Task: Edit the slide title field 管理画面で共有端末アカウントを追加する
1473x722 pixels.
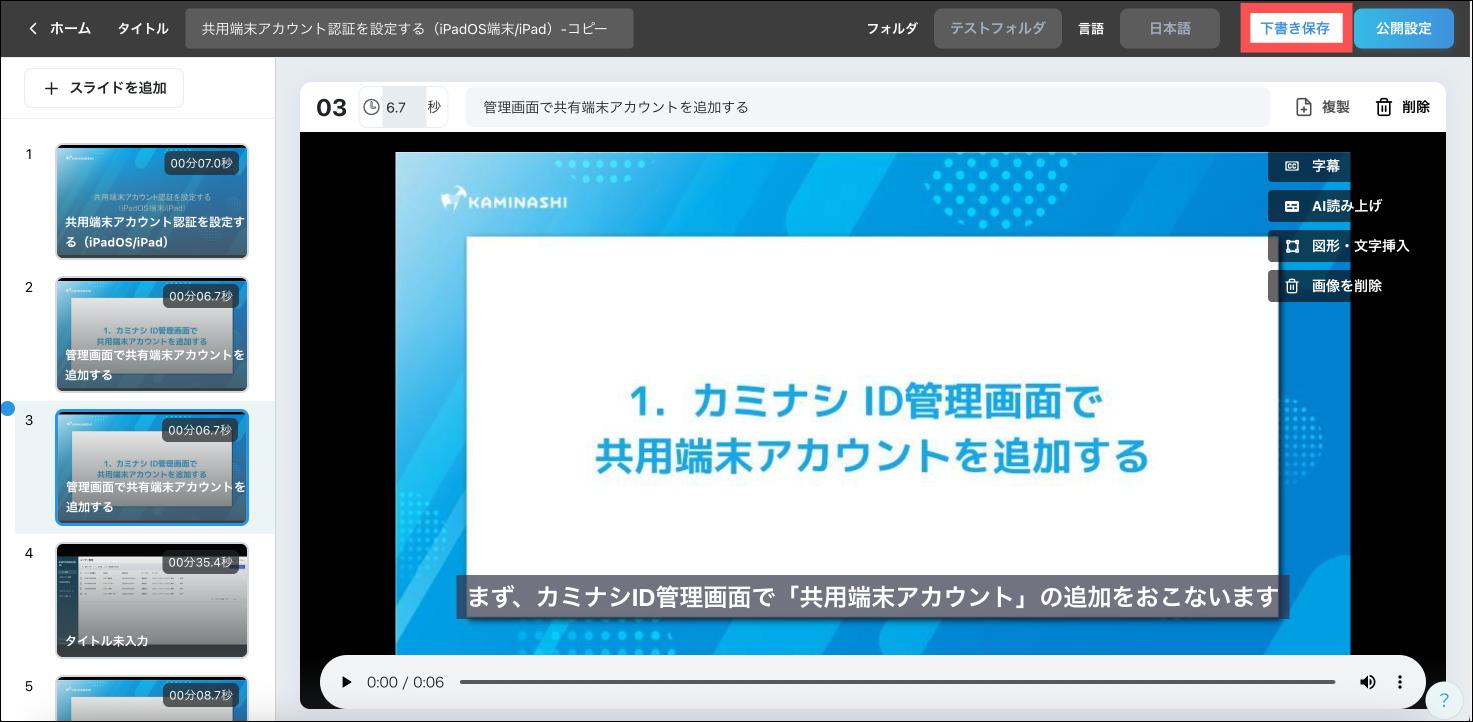Action: click(x=867, y=107)
